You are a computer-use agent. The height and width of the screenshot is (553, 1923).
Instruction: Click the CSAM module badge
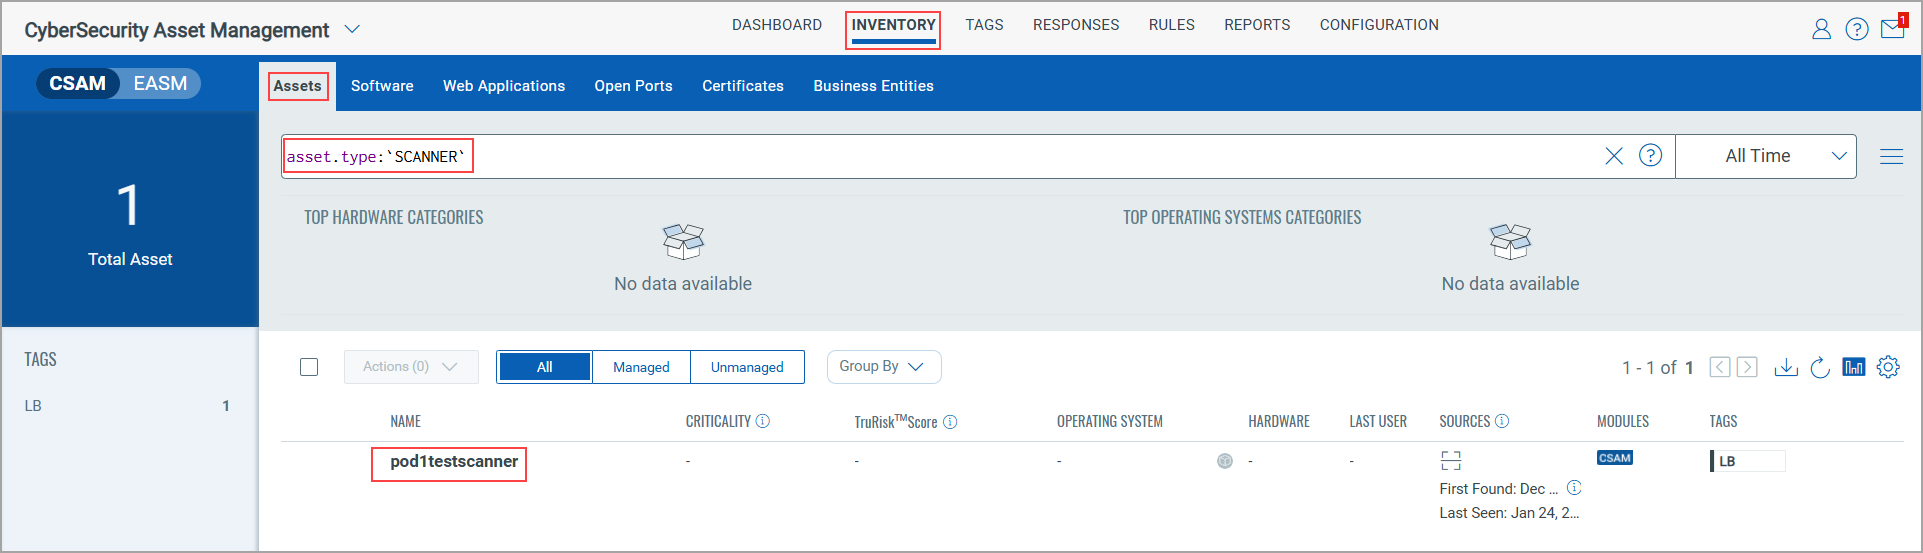point(1615,458)
